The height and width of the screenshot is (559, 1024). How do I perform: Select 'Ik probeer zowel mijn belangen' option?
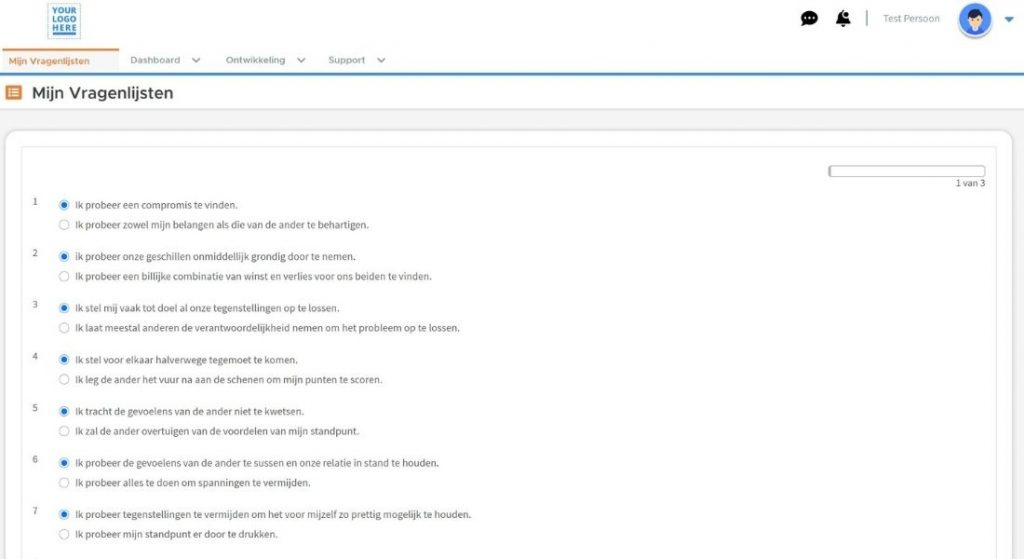click(x=64, y=225)
